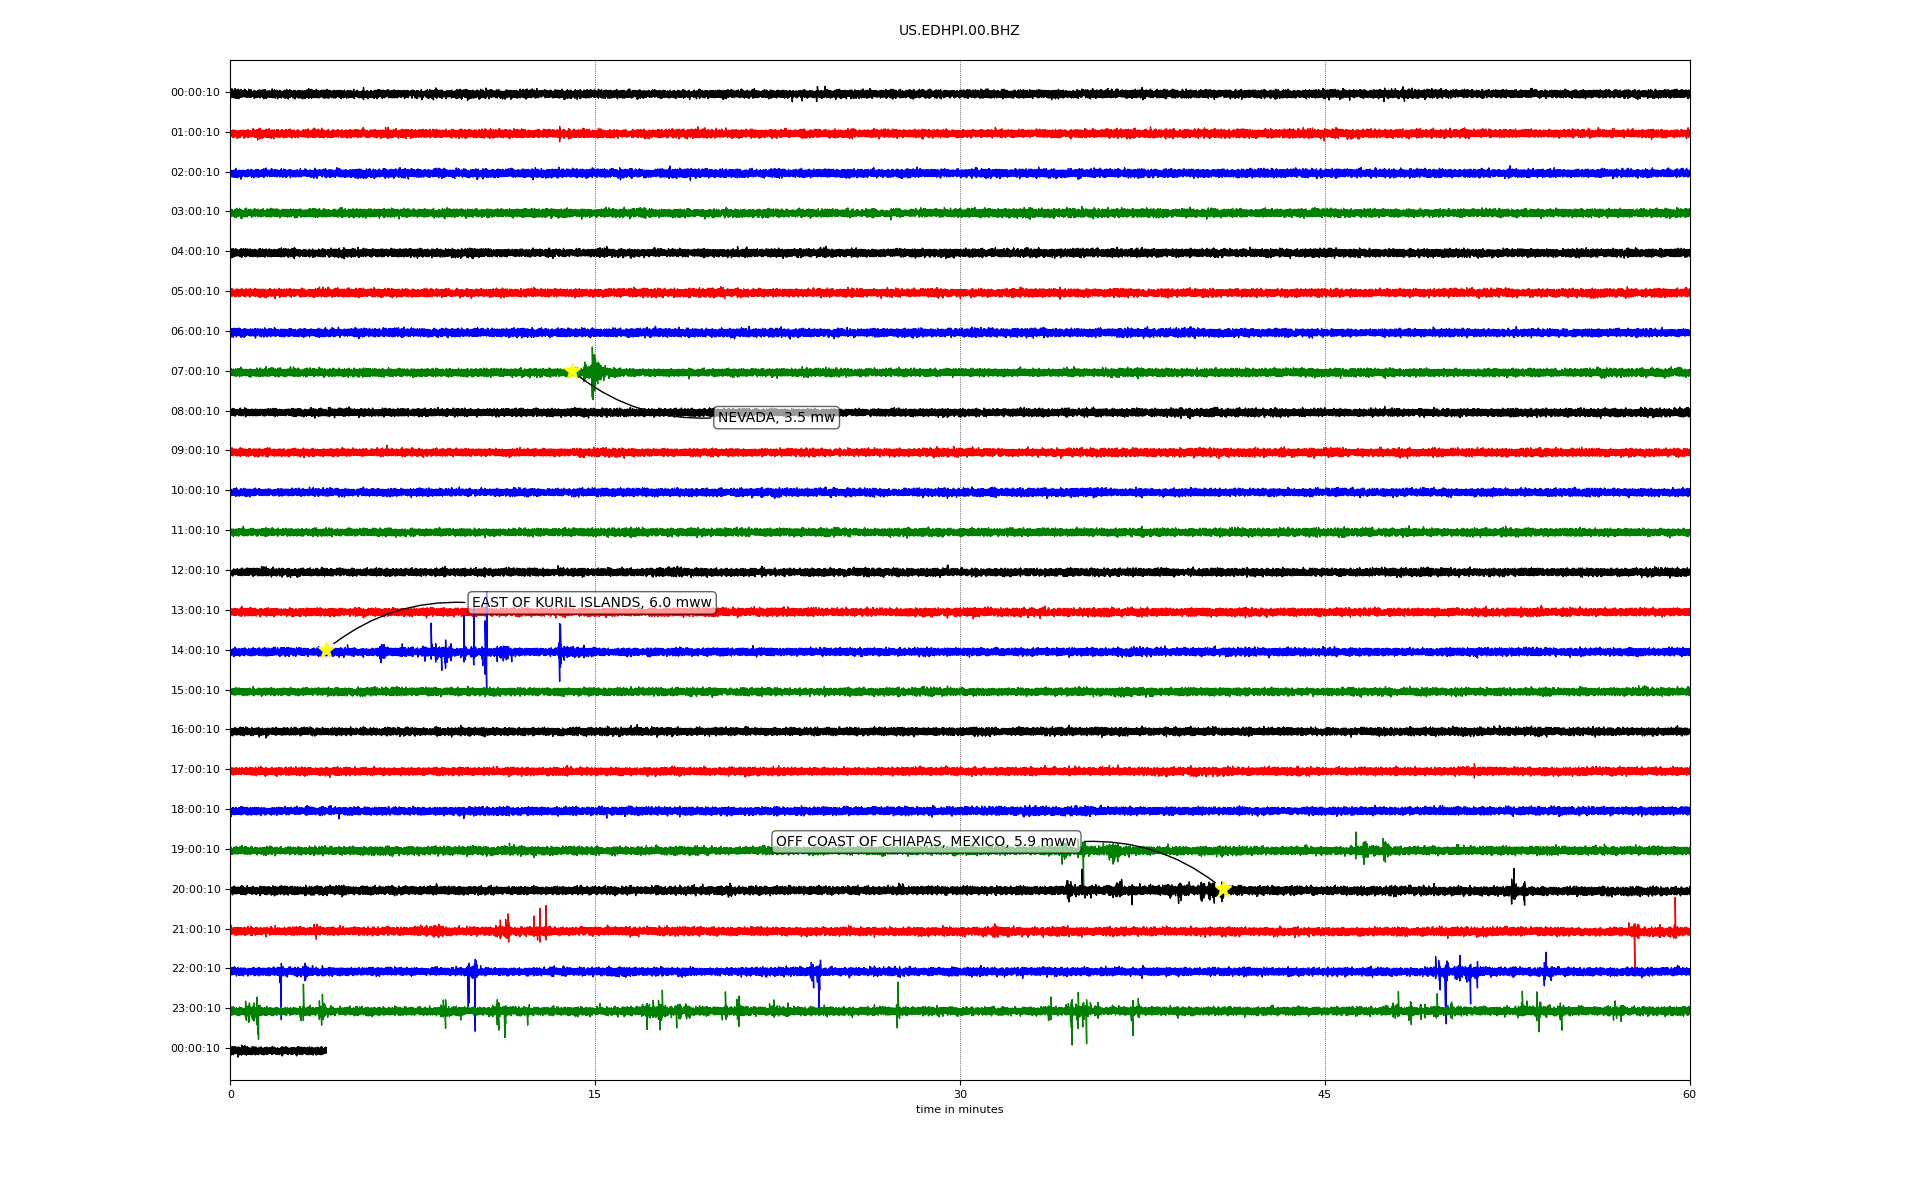
Task: Click the 15:00:10 time label
Action: 195,690
